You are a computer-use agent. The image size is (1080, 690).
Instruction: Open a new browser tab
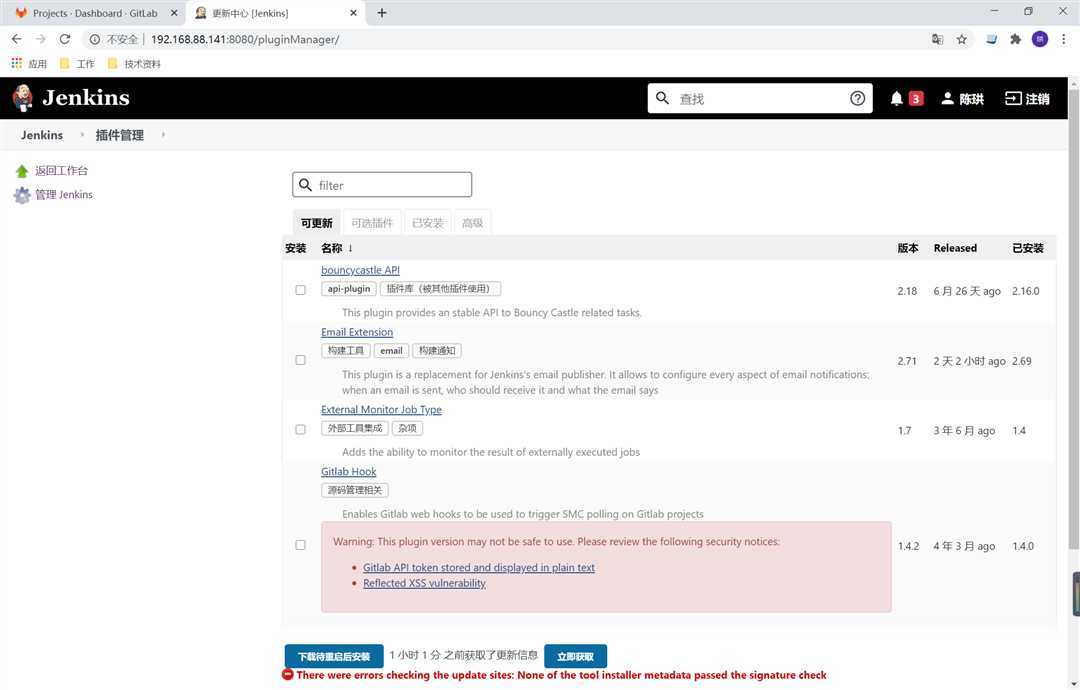pos(382,12)
